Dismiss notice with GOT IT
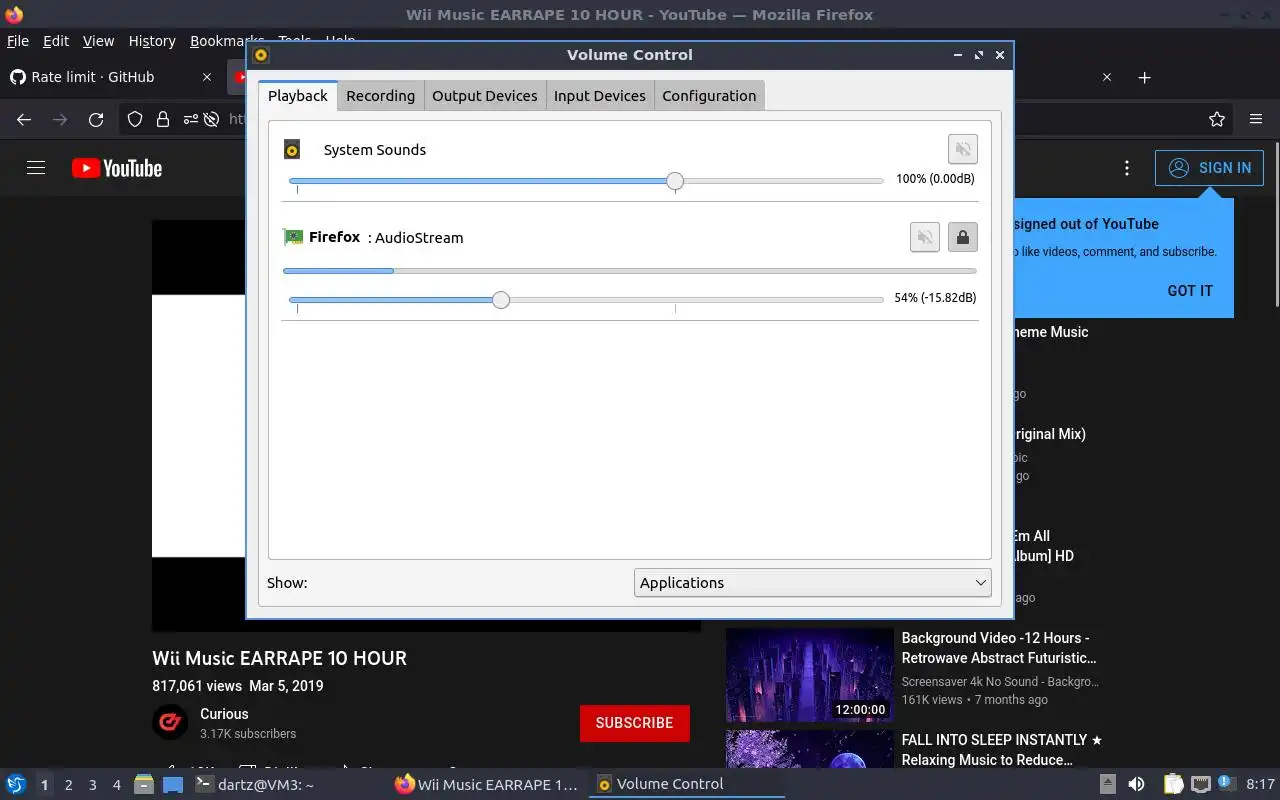The image size is (1280, 800). pos(1190,291)
